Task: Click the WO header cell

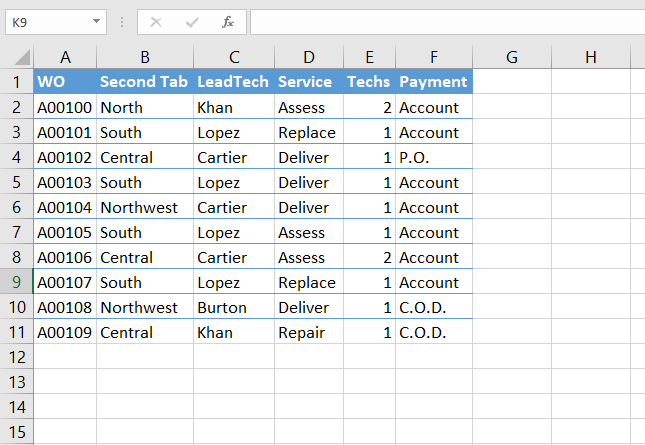Action: pos(65,81)
